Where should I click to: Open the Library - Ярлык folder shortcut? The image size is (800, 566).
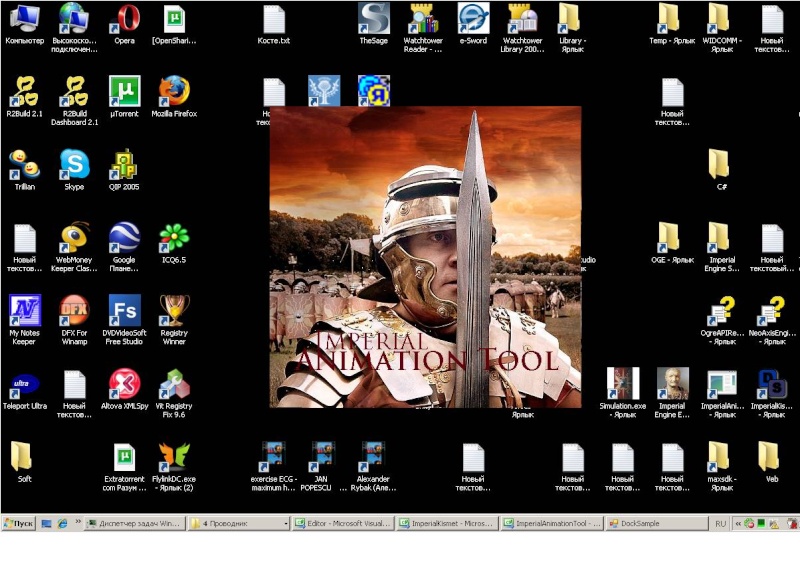click(x=572, y=28)
